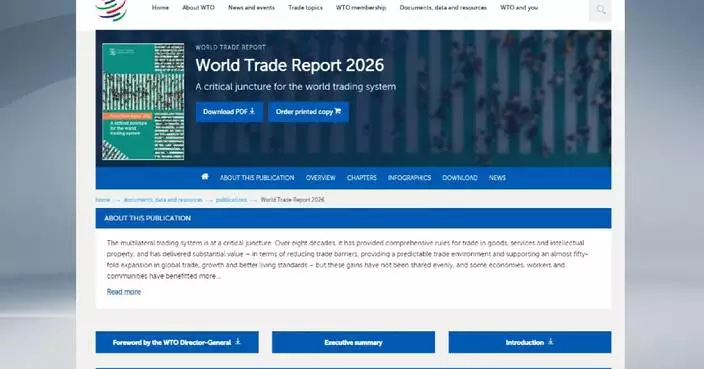704x369 pixels.
Task: Click the Read more link
Action: click(x=123, y=292)
